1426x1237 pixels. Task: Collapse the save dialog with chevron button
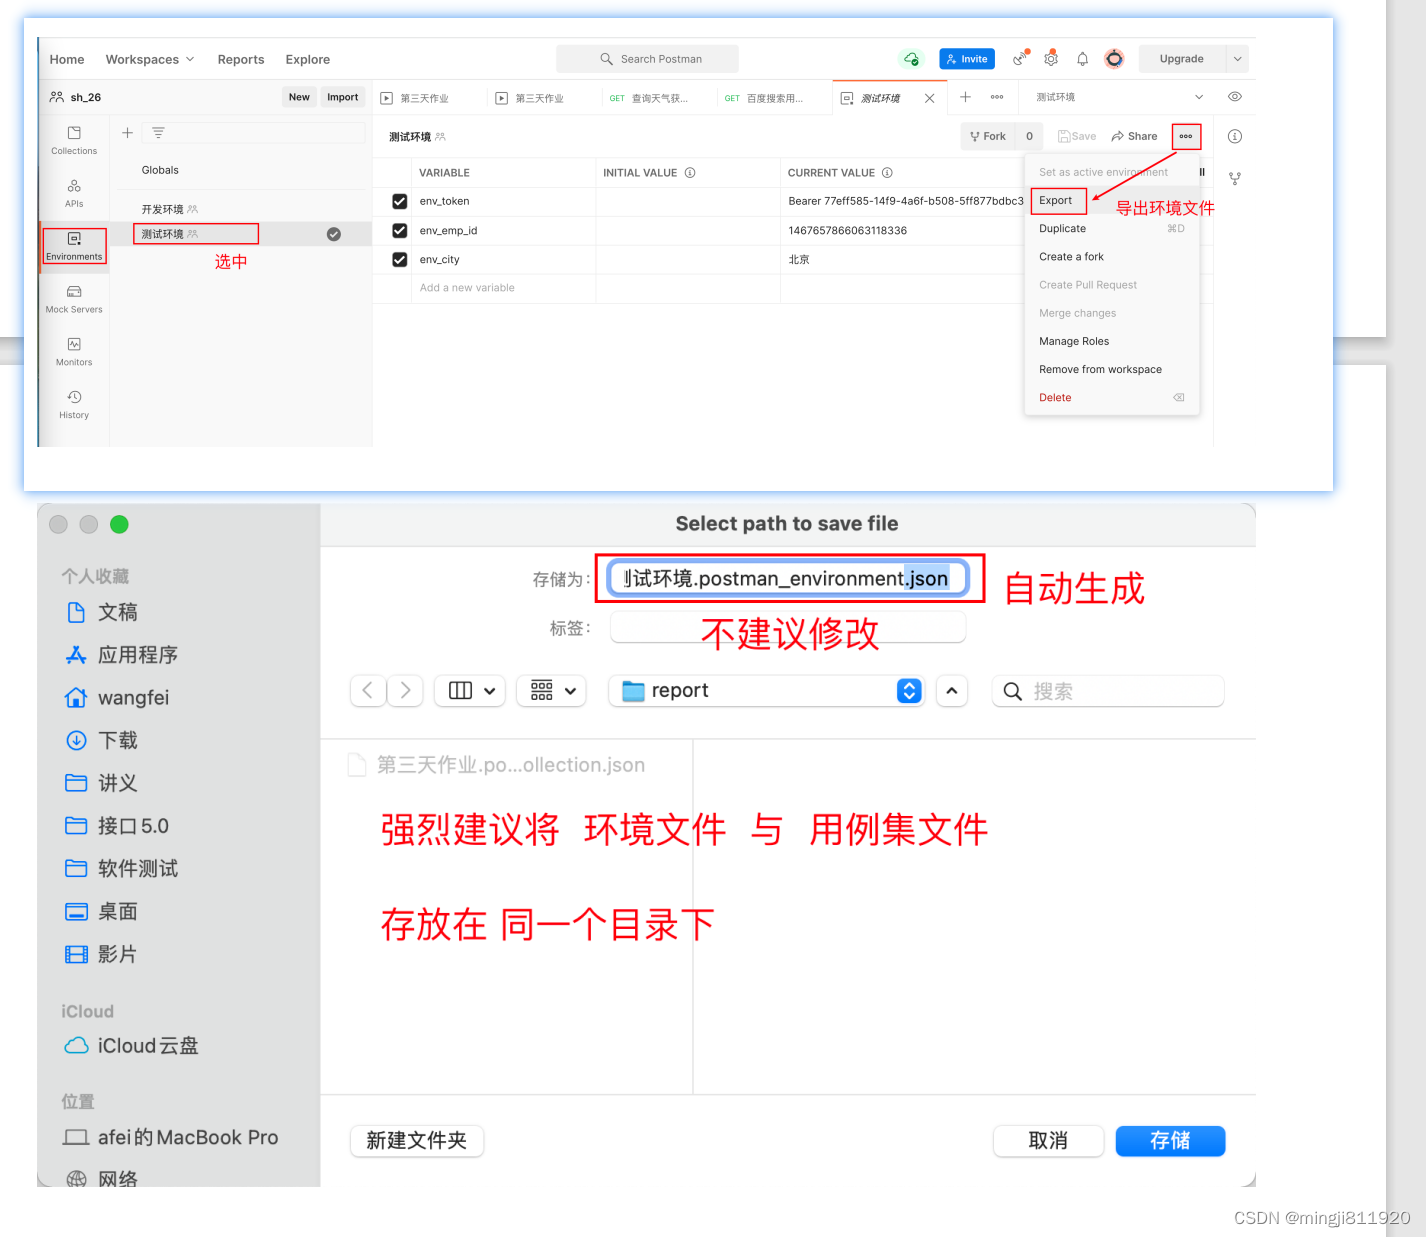tap(952, 691)
